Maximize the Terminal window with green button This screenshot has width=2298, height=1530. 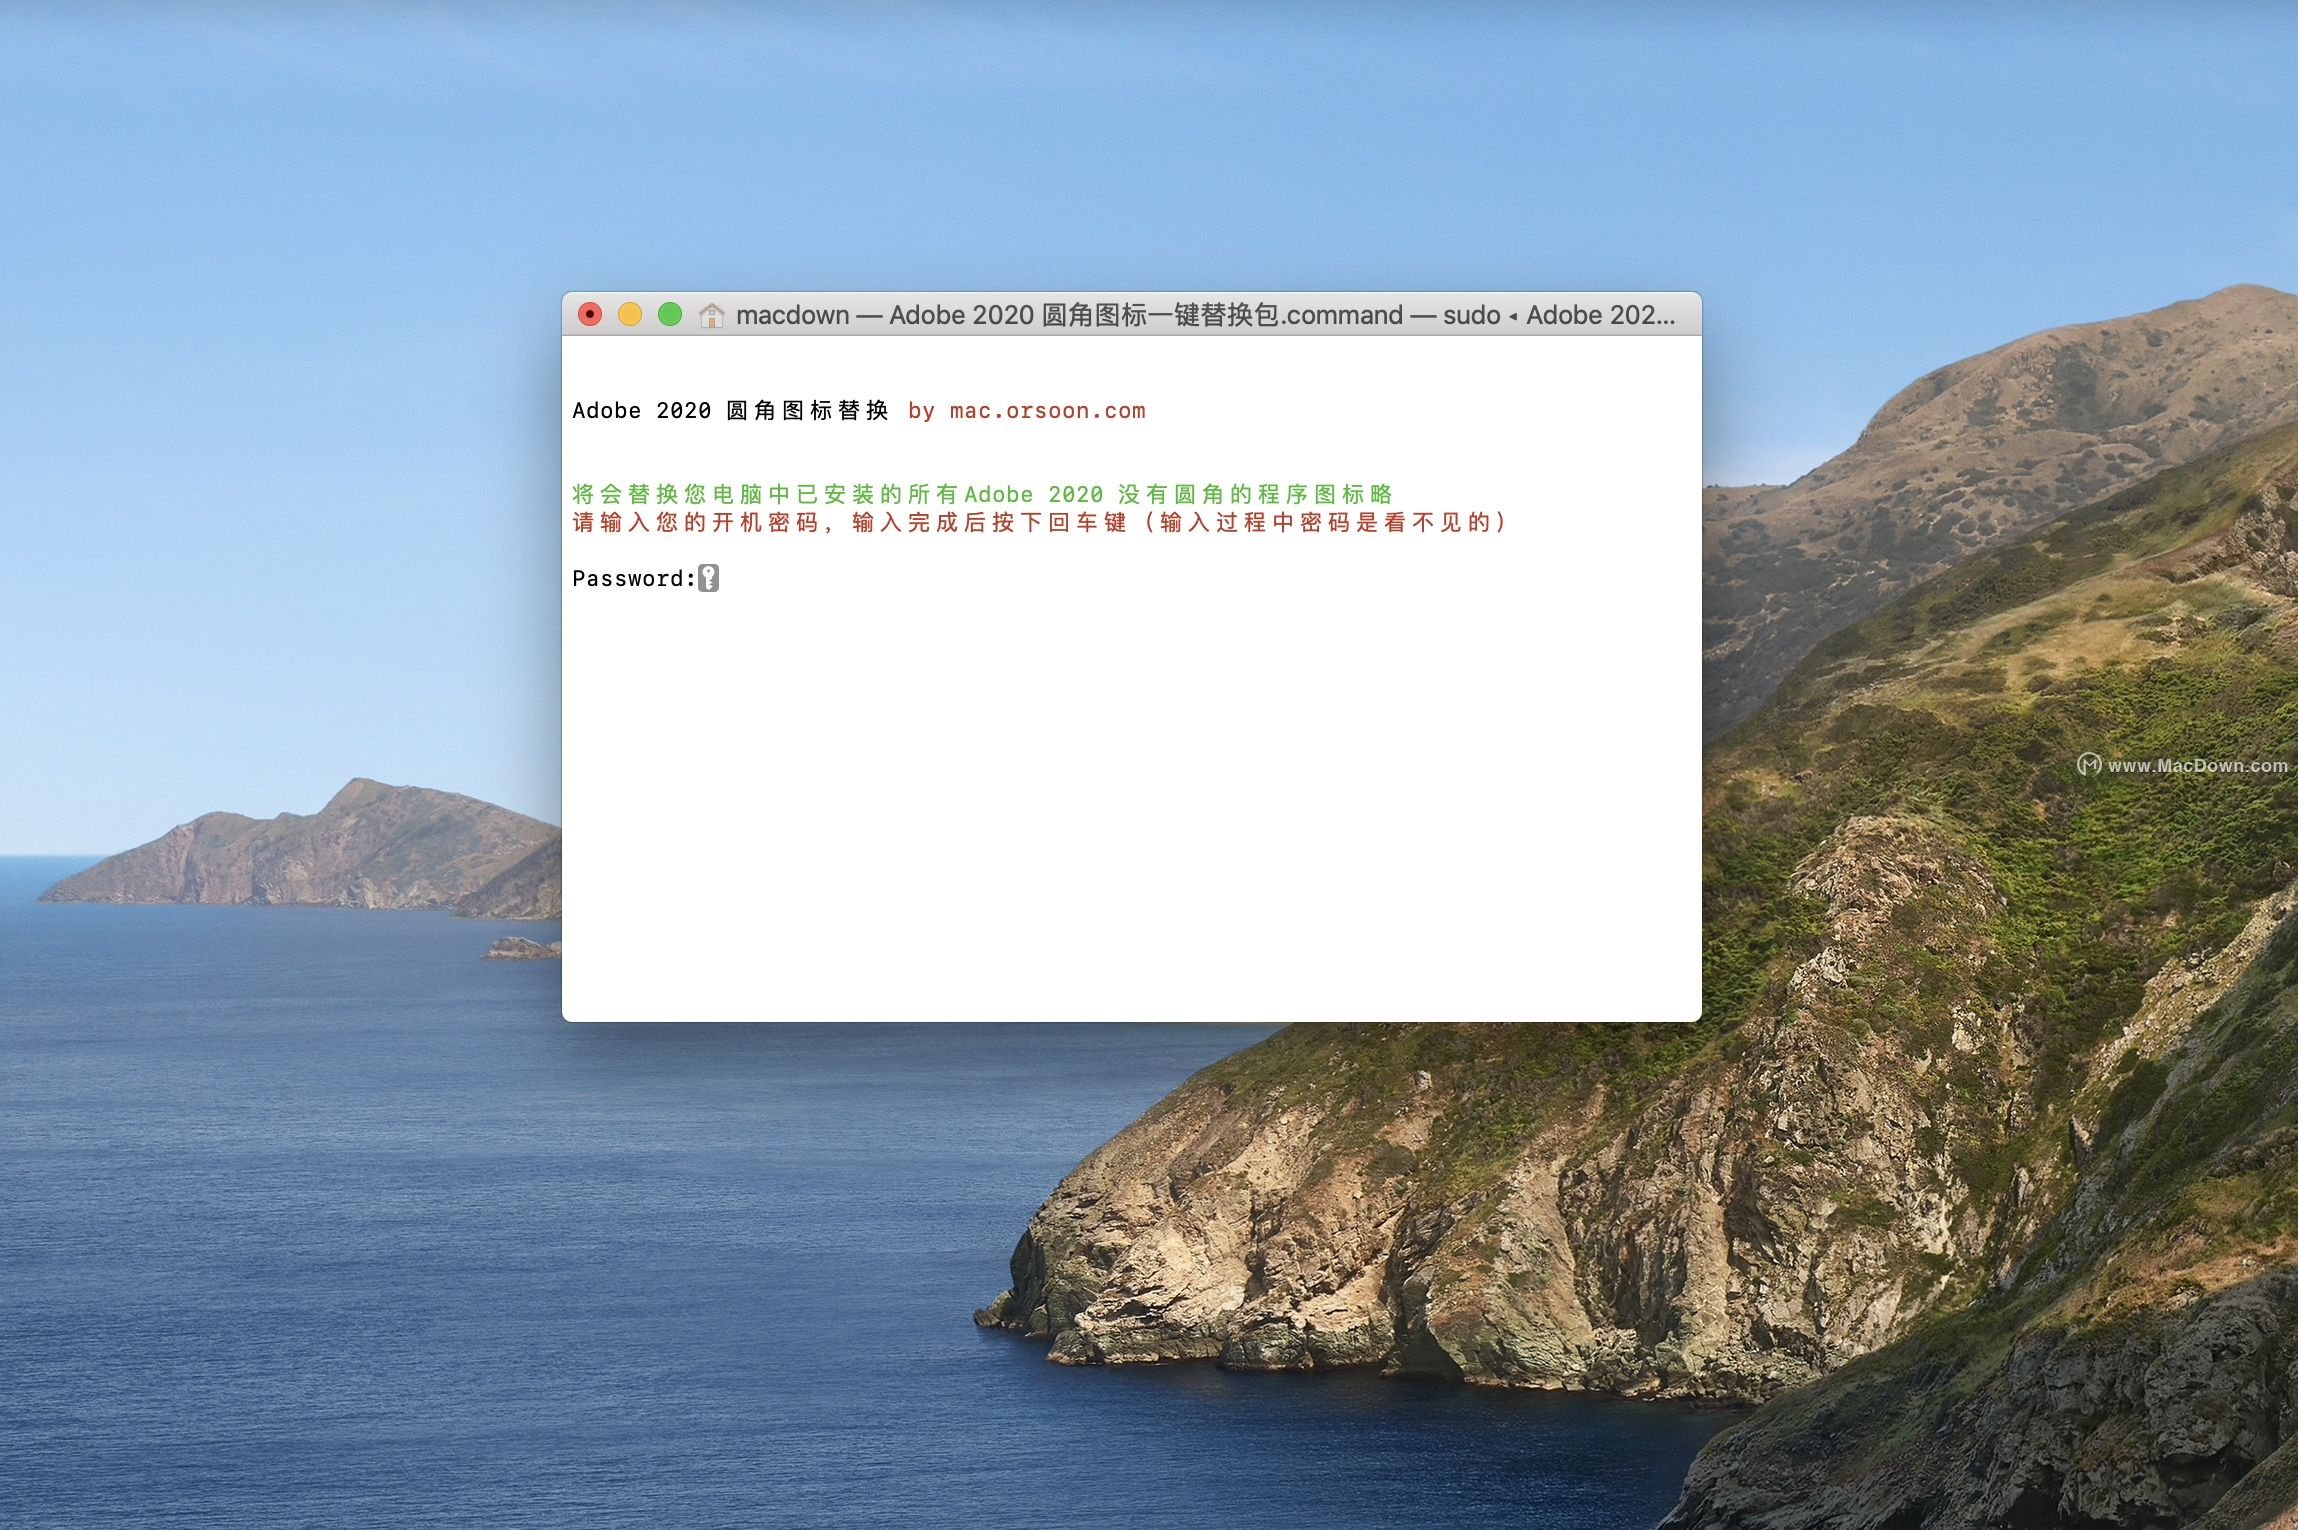(x=670, y=315)
